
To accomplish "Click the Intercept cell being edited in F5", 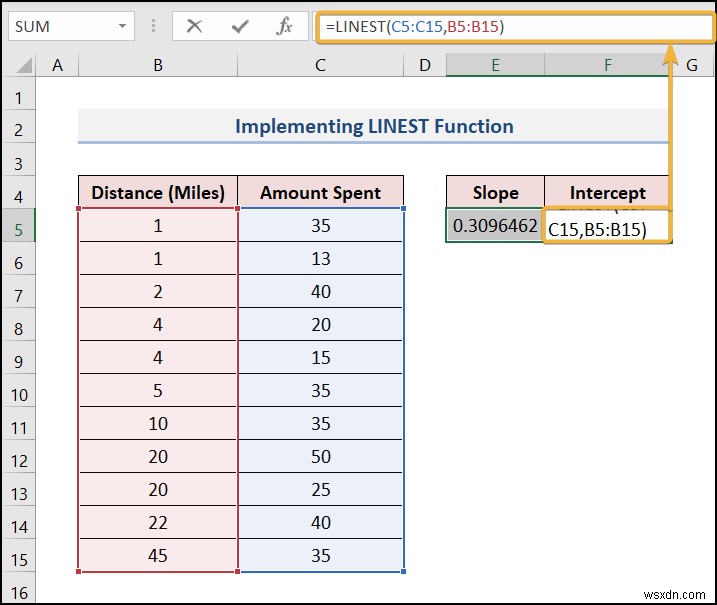I will tap(607, 225).
